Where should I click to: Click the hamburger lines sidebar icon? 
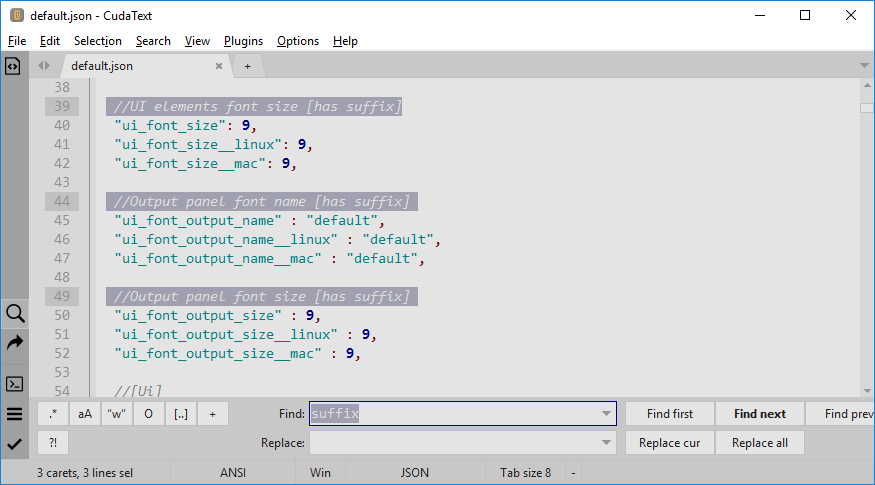coord(14,414)
